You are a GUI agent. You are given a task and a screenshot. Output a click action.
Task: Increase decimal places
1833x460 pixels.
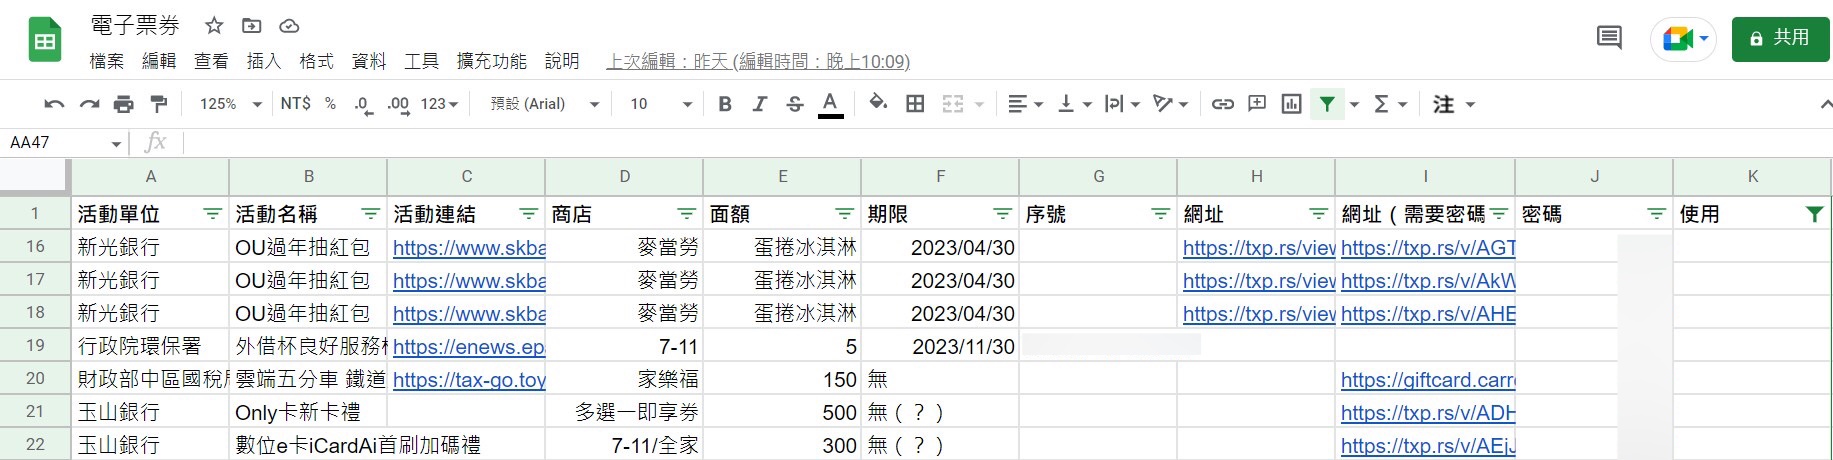click(398, 104)
